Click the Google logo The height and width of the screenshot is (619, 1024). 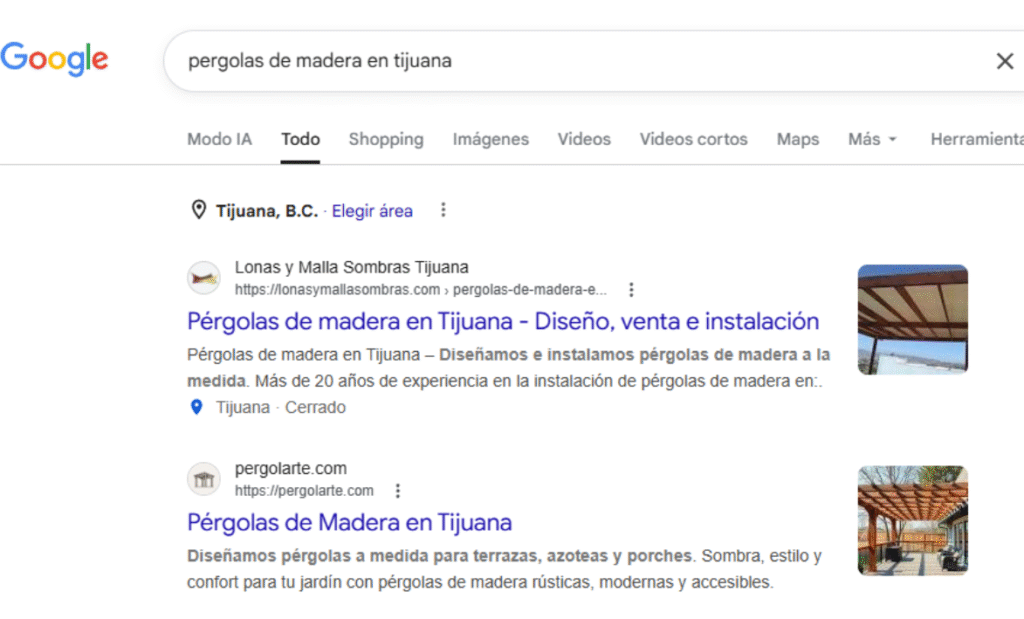[54, 59]
